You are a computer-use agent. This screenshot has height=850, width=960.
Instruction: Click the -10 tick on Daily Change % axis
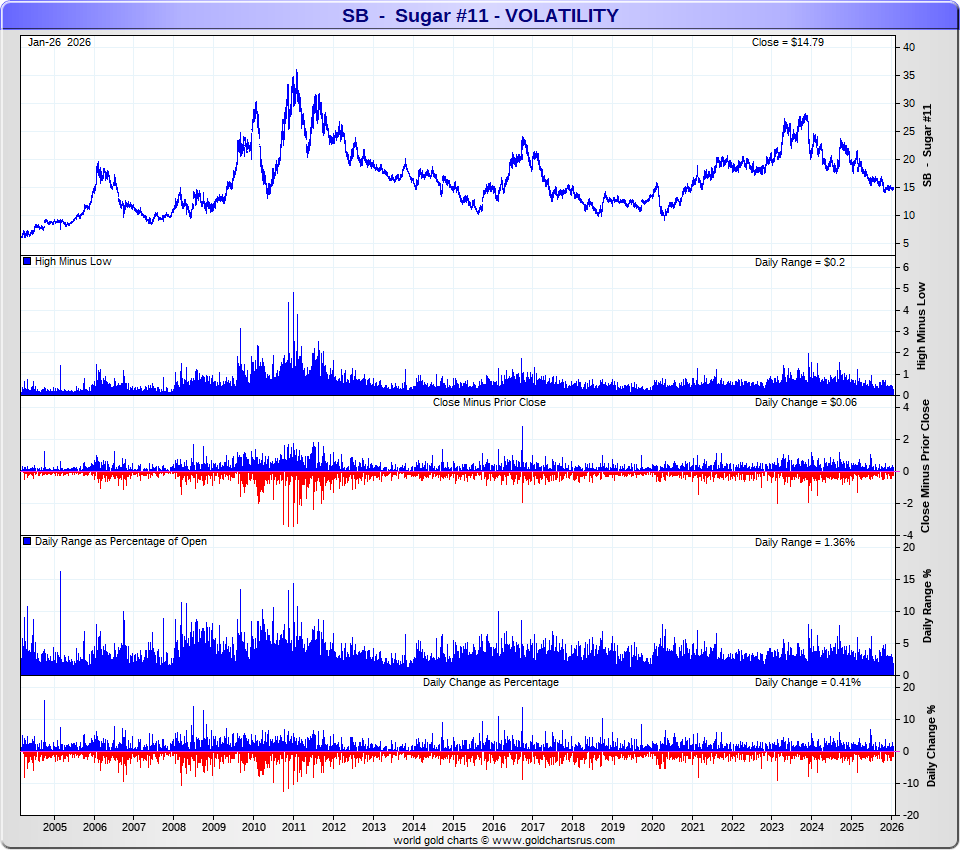point(910,783)
